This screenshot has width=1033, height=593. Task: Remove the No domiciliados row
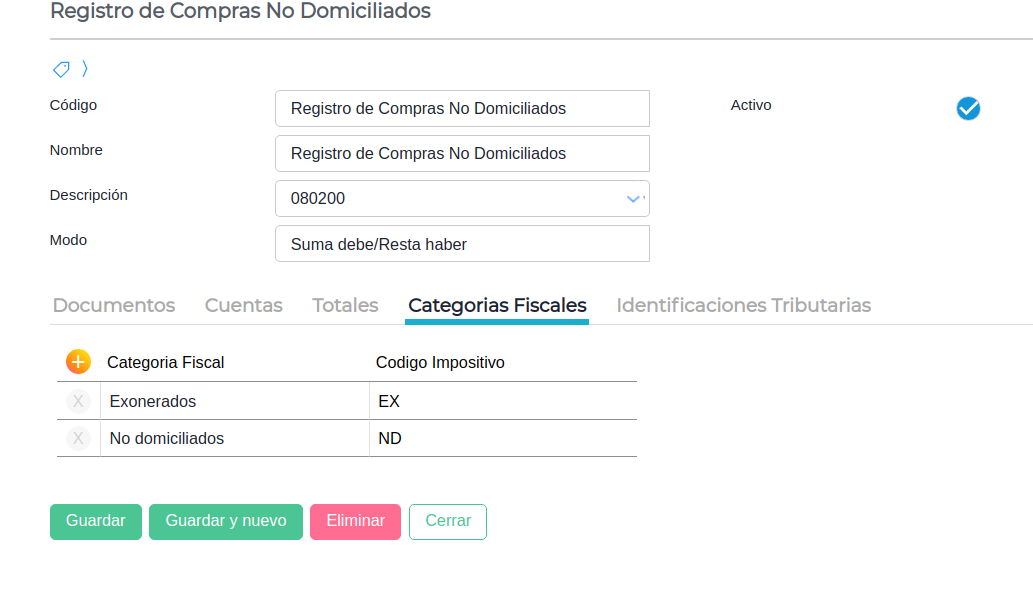78,438
